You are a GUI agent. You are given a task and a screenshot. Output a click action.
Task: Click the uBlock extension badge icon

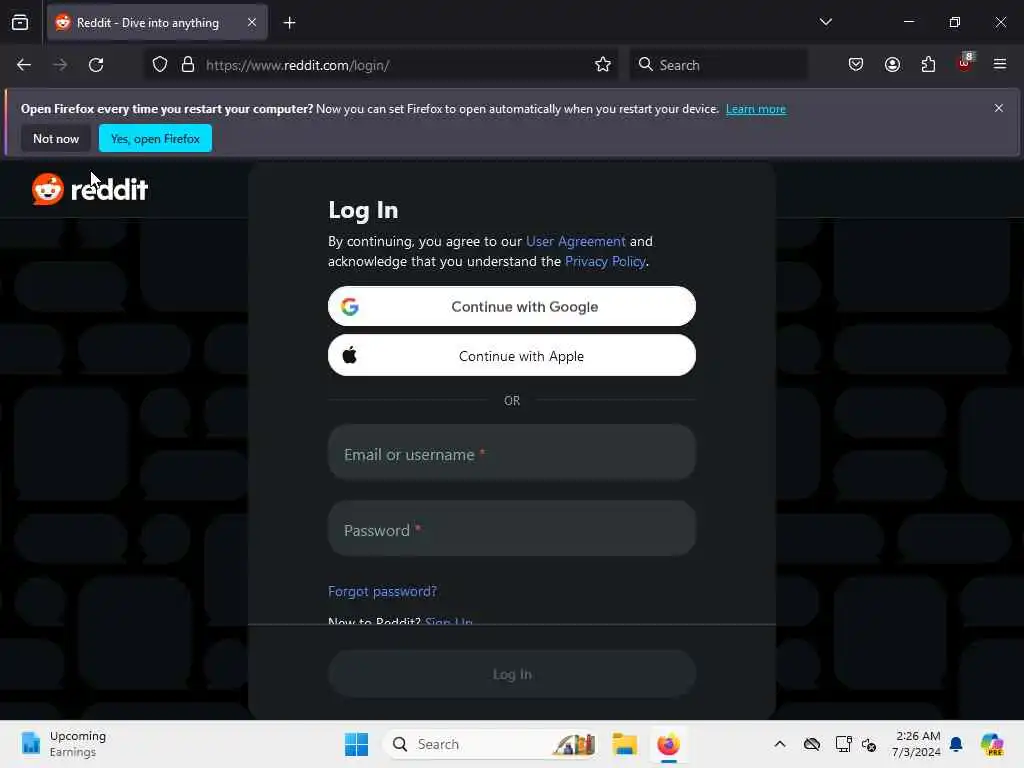(965, 63)
